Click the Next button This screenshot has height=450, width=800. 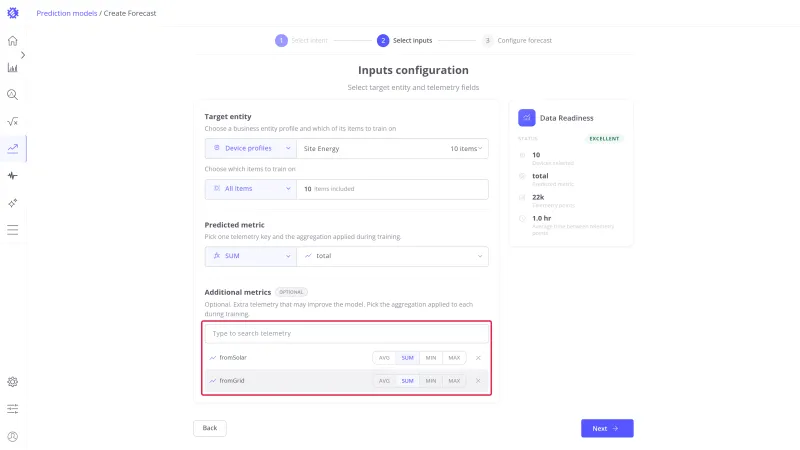click(x=607, y=429)
